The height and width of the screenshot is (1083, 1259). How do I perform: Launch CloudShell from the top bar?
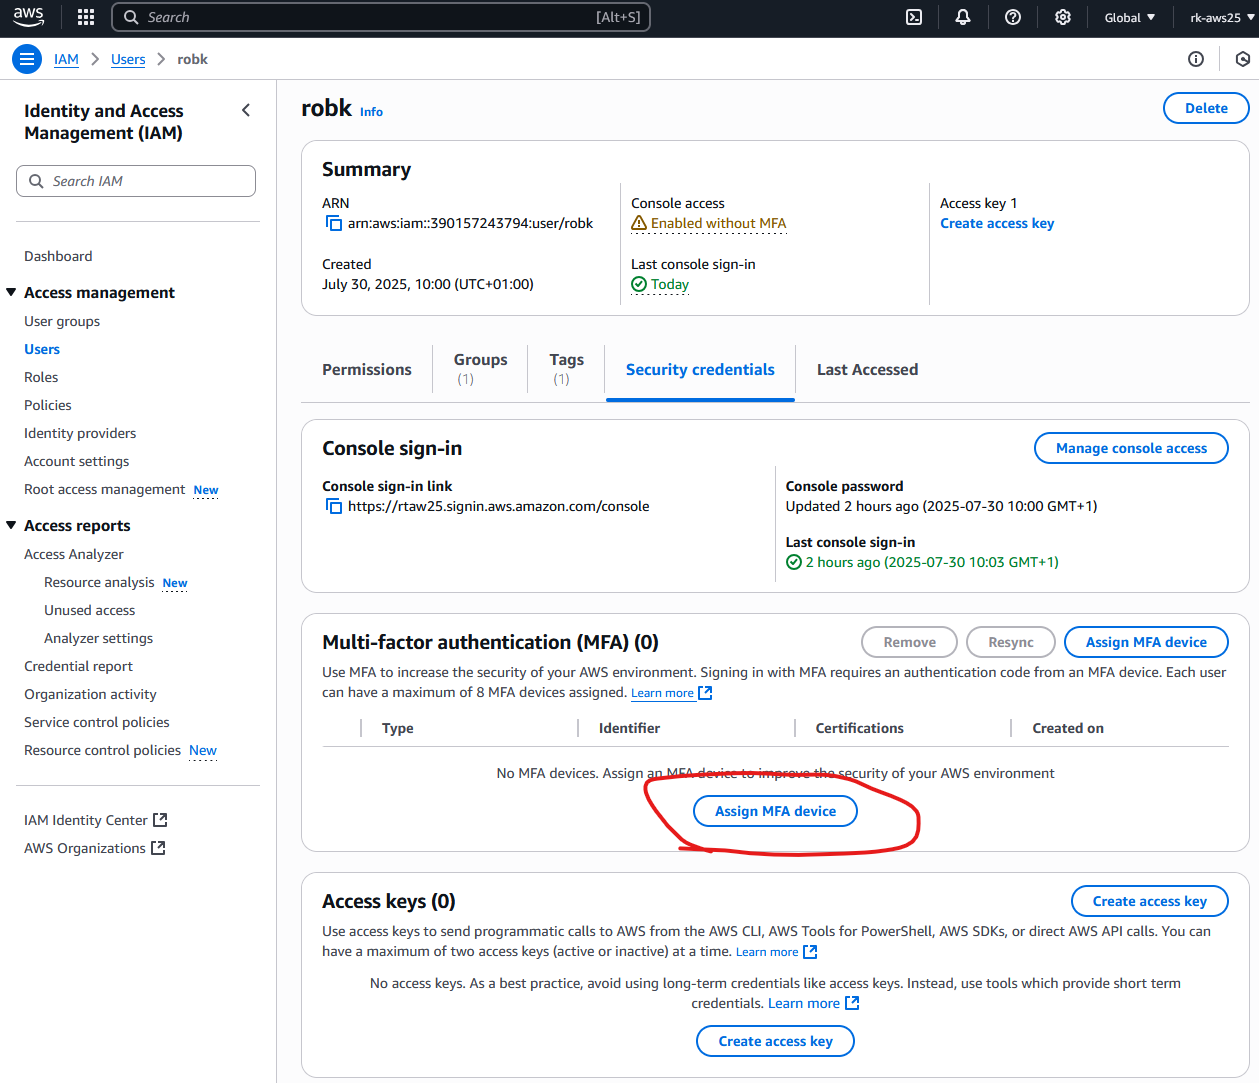click(x=913, y=17)
